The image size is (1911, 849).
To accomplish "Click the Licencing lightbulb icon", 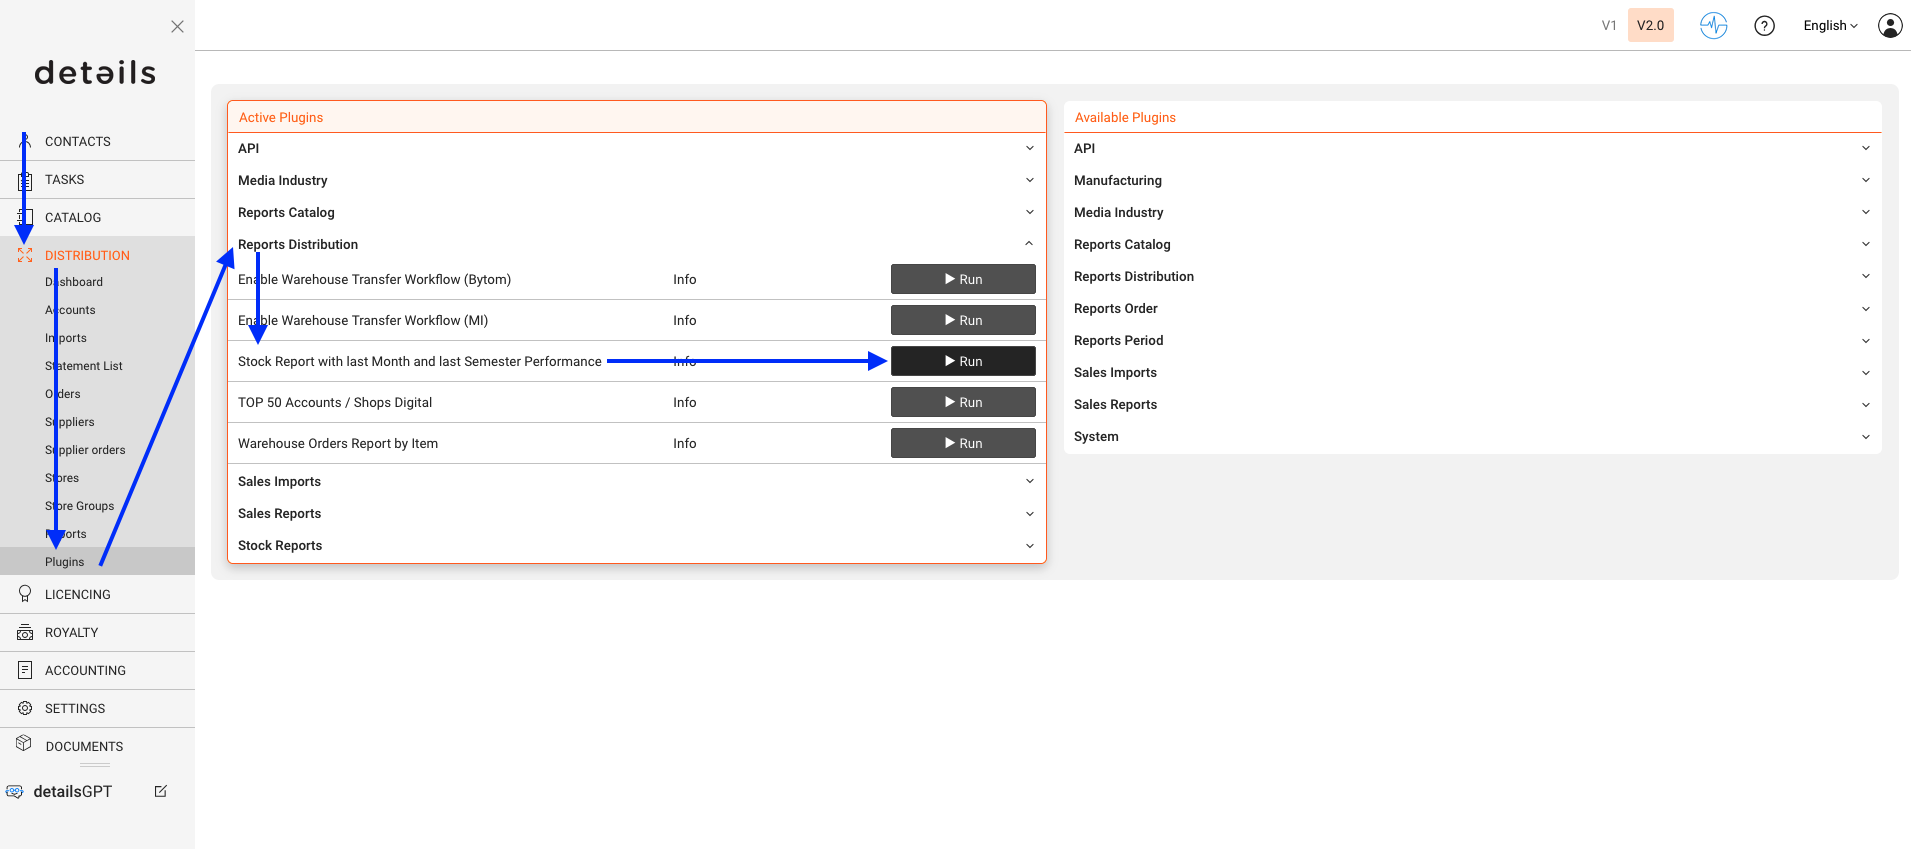I will [x=25, y=594].
